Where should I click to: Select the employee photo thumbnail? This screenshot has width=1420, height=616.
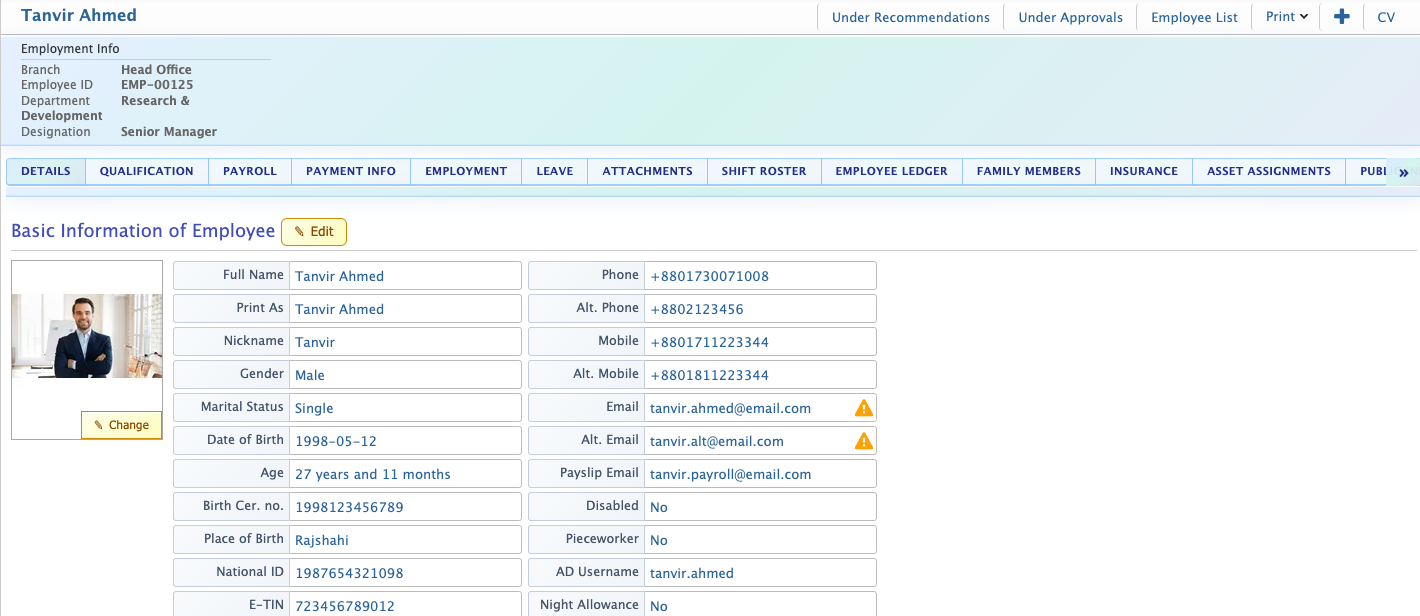(x=87, y=336)
